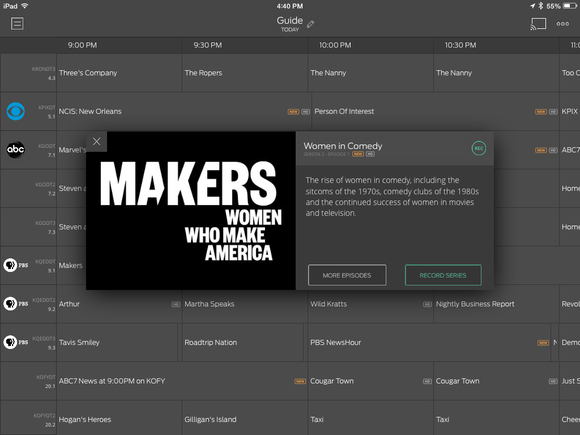The image size is (580, 435).
Task: Select the PBS logo for channel 9.1
Action: pyautogui.click(x=16, y=265)
